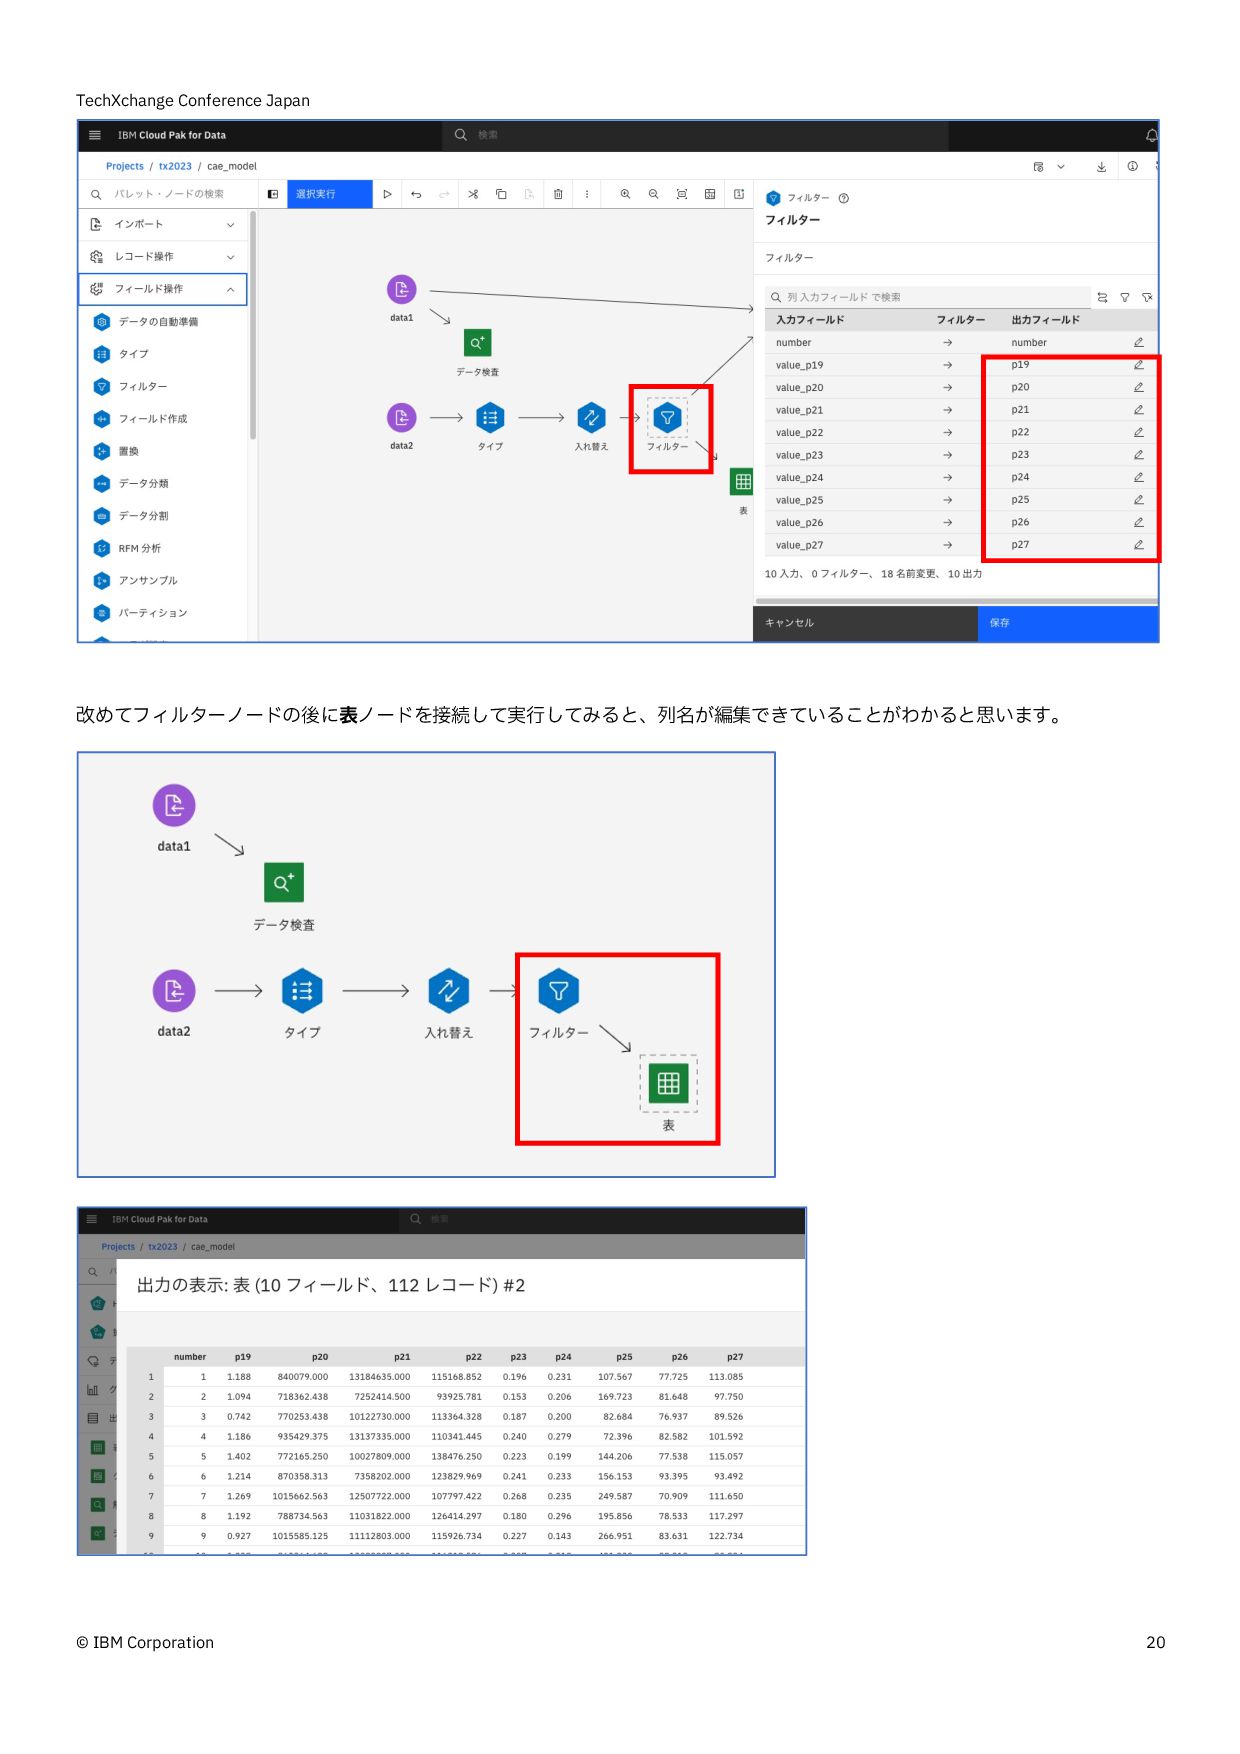Click the 選択実行 button
This screenshot has width=1240, height=1754.
[330, 194]
